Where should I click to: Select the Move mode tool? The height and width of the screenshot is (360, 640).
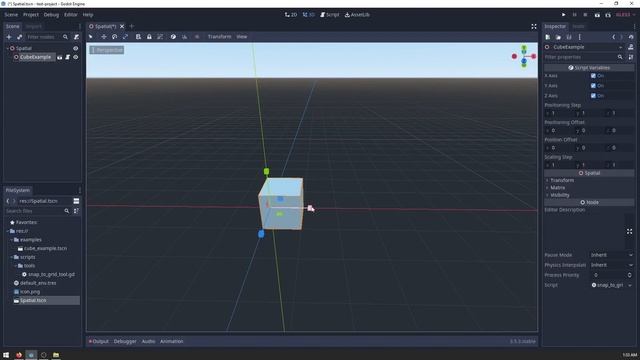point(104,37)
